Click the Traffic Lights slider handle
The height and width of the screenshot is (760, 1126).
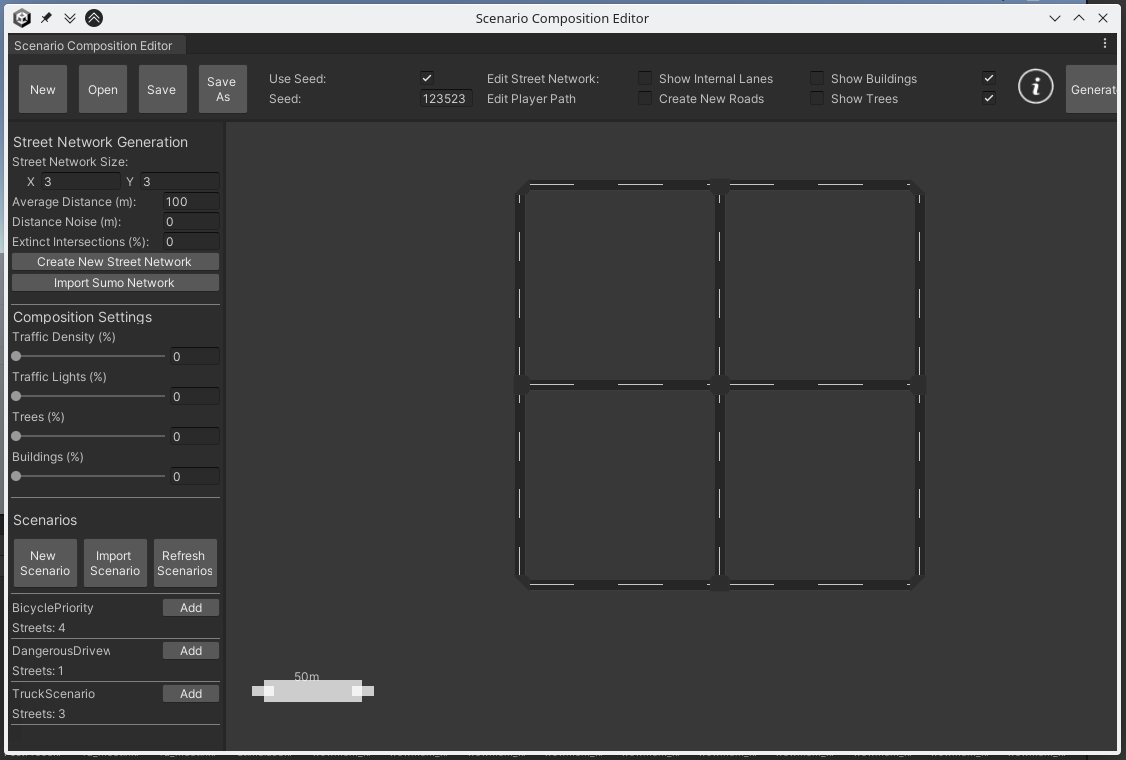[17, 397]
